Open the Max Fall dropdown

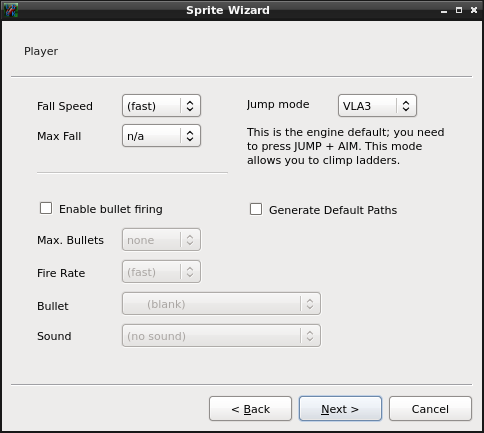pyautogui.click(x=161, y=136)
